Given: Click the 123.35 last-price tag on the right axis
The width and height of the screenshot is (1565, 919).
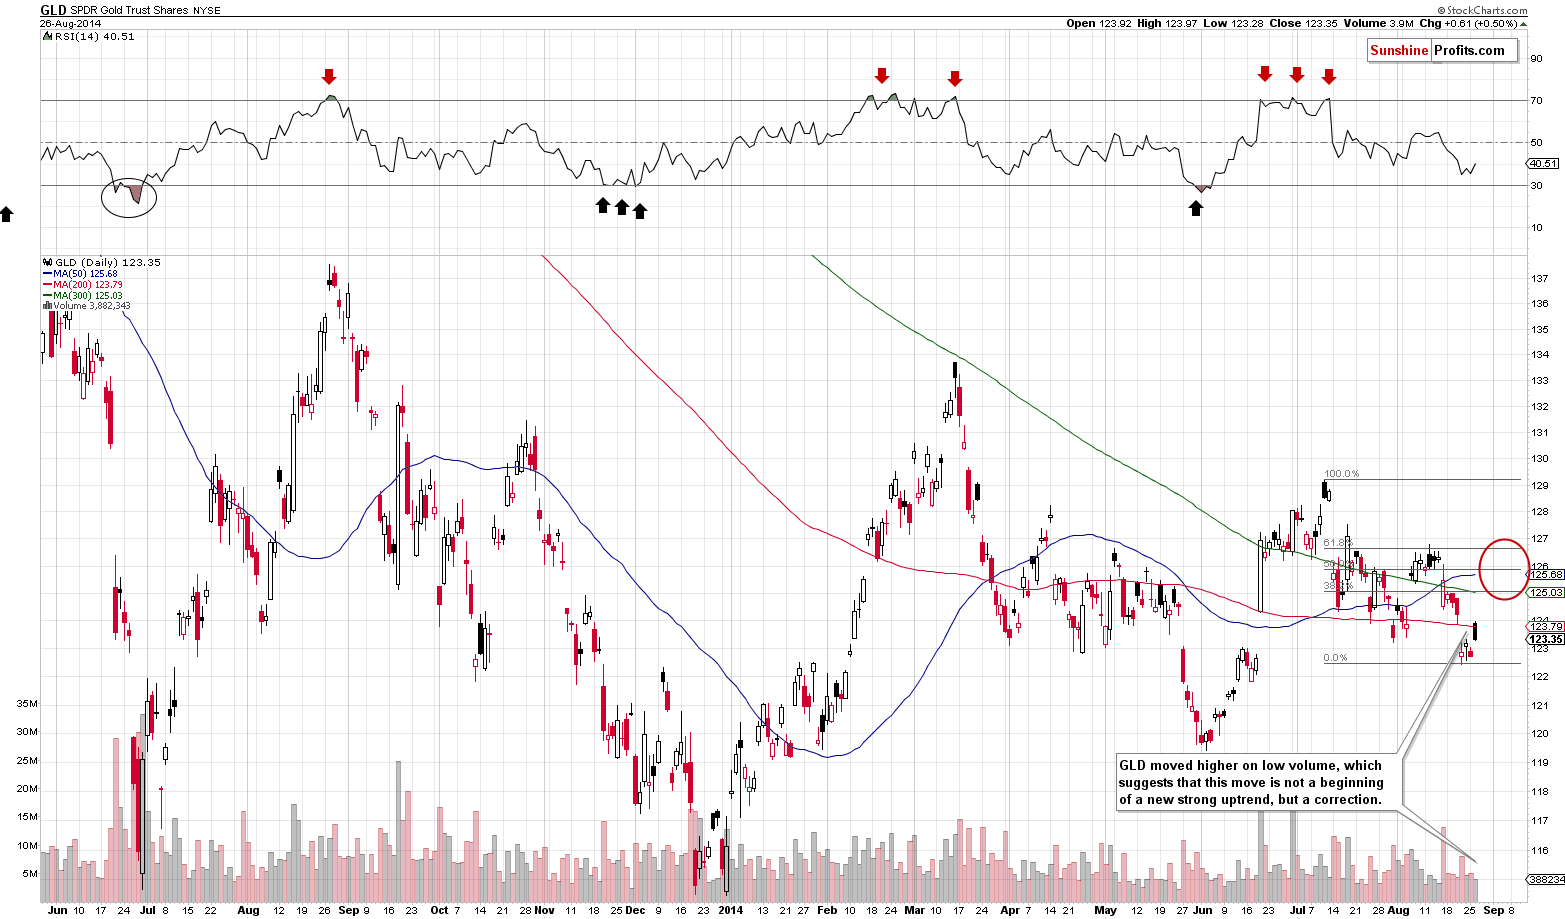Looking at the screenshot, I should 1546,639.
